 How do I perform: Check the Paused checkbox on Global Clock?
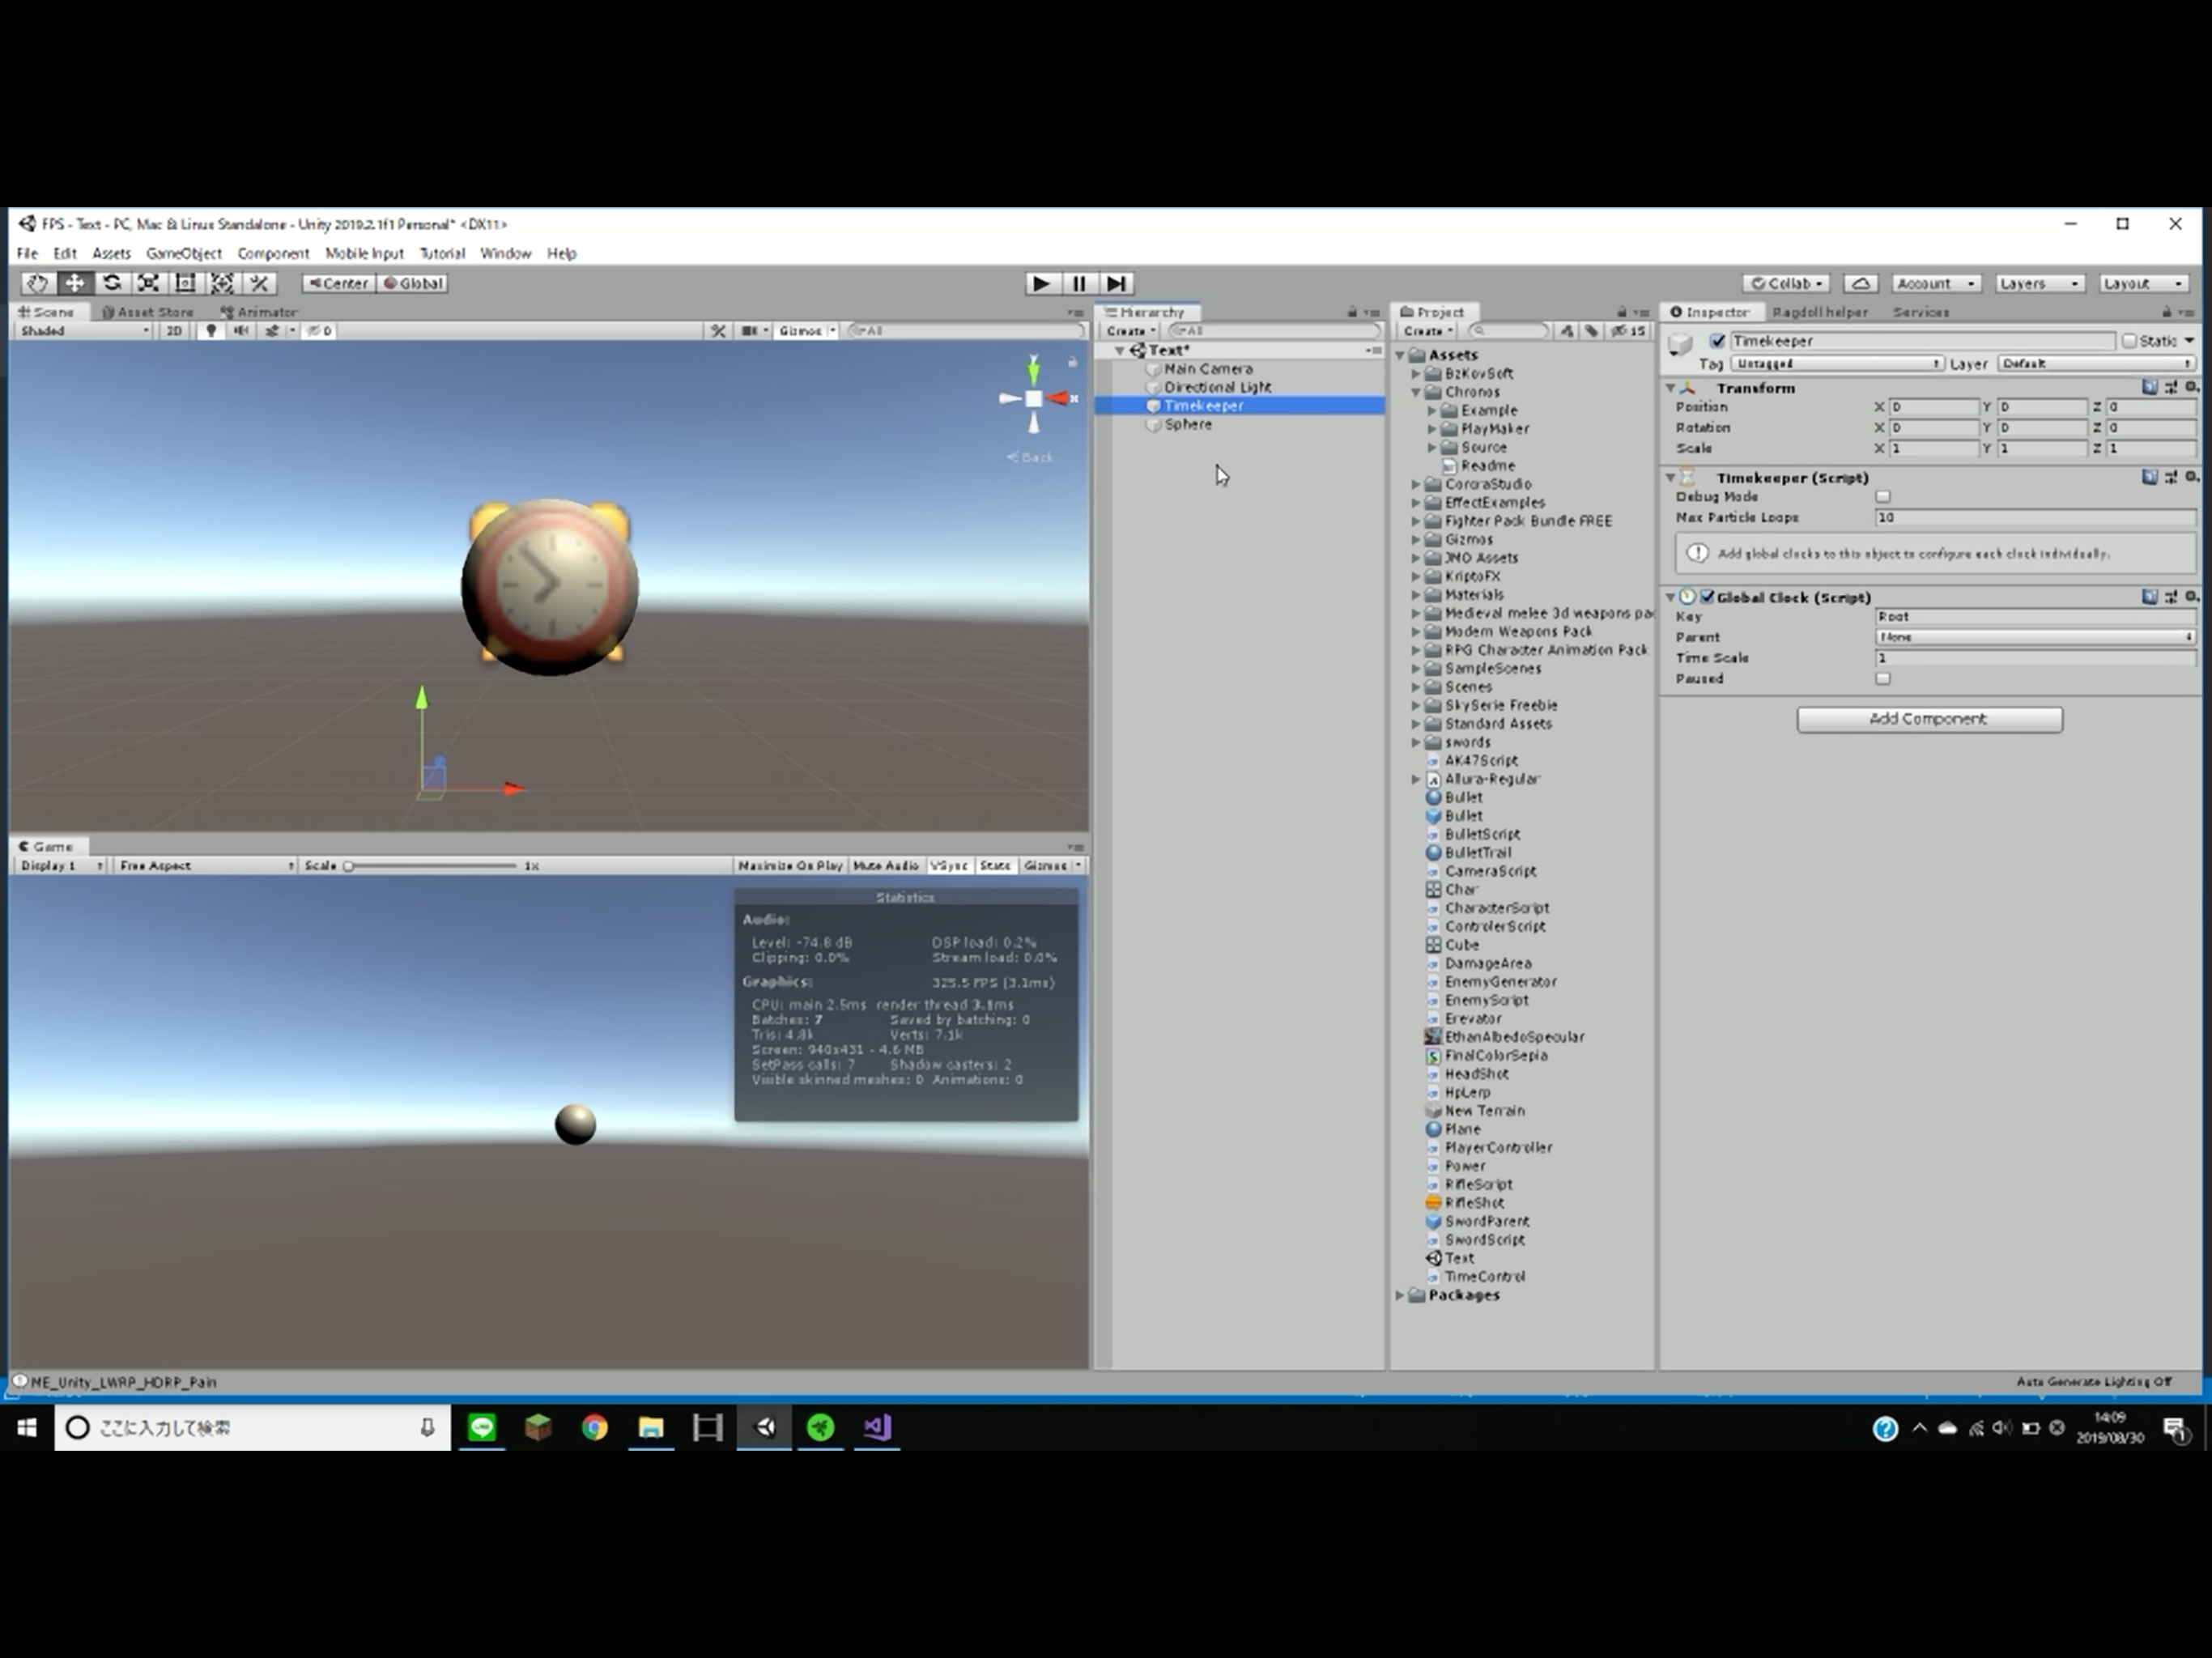(1883, 679)
